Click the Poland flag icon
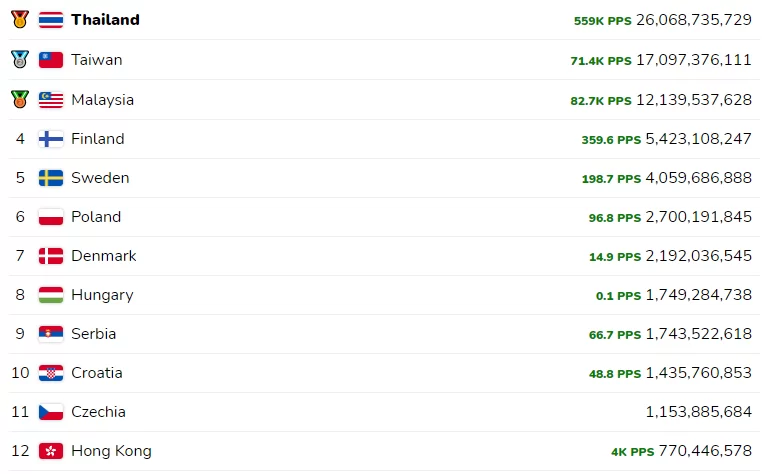This screenshot has height=474, width=762. coord(51,217)
